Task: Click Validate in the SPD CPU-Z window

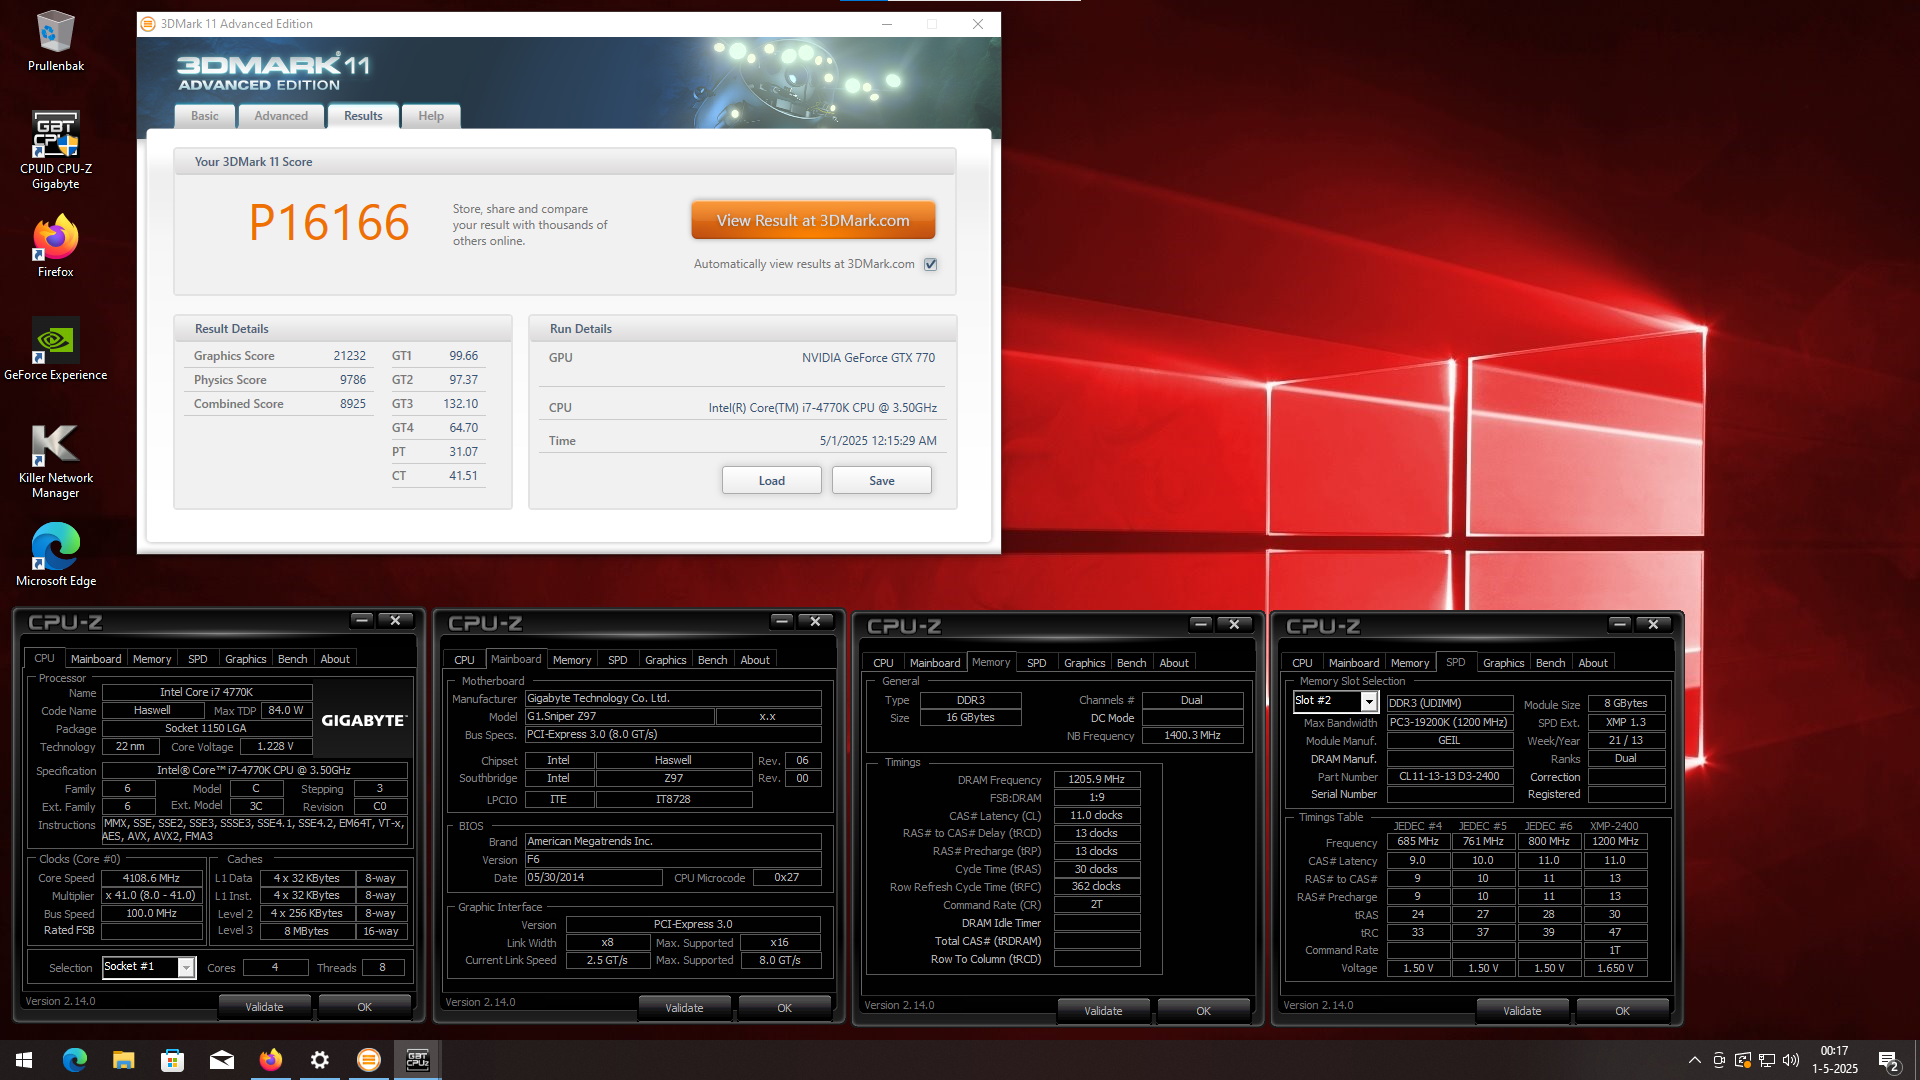Action: (x=1522, y=1011)
